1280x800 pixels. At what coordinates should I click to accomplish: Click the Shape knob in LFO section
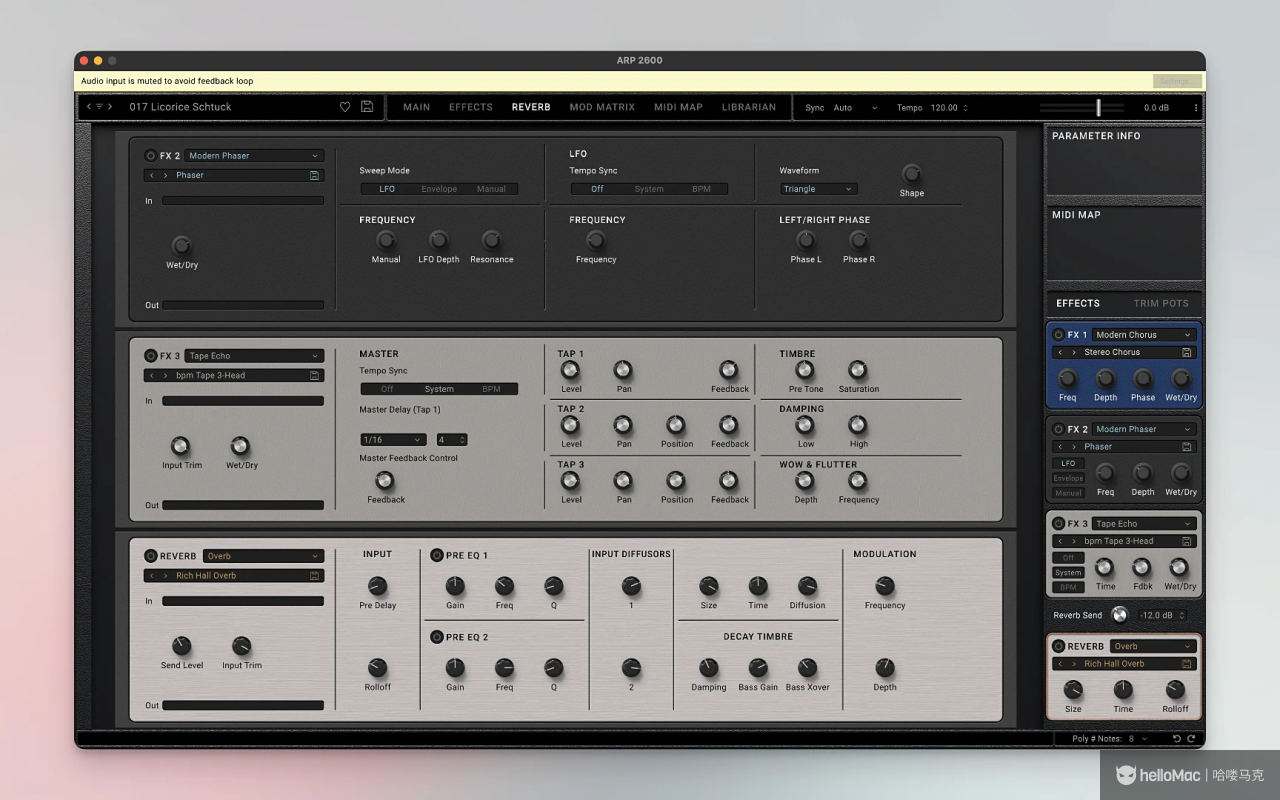pyautogui.click(x=911, y=173)
